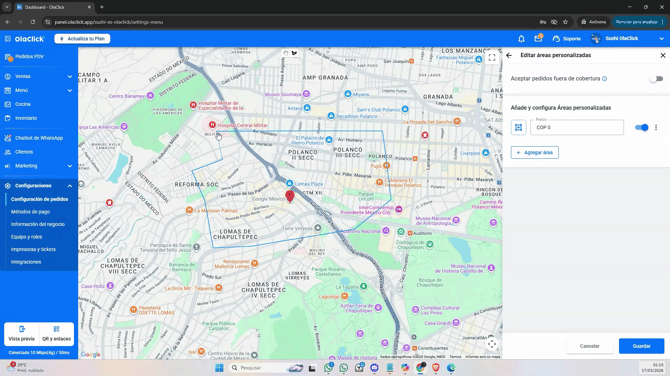
Task: Open Chatbot de WhatsApp
Action: [x=38, y=138]
